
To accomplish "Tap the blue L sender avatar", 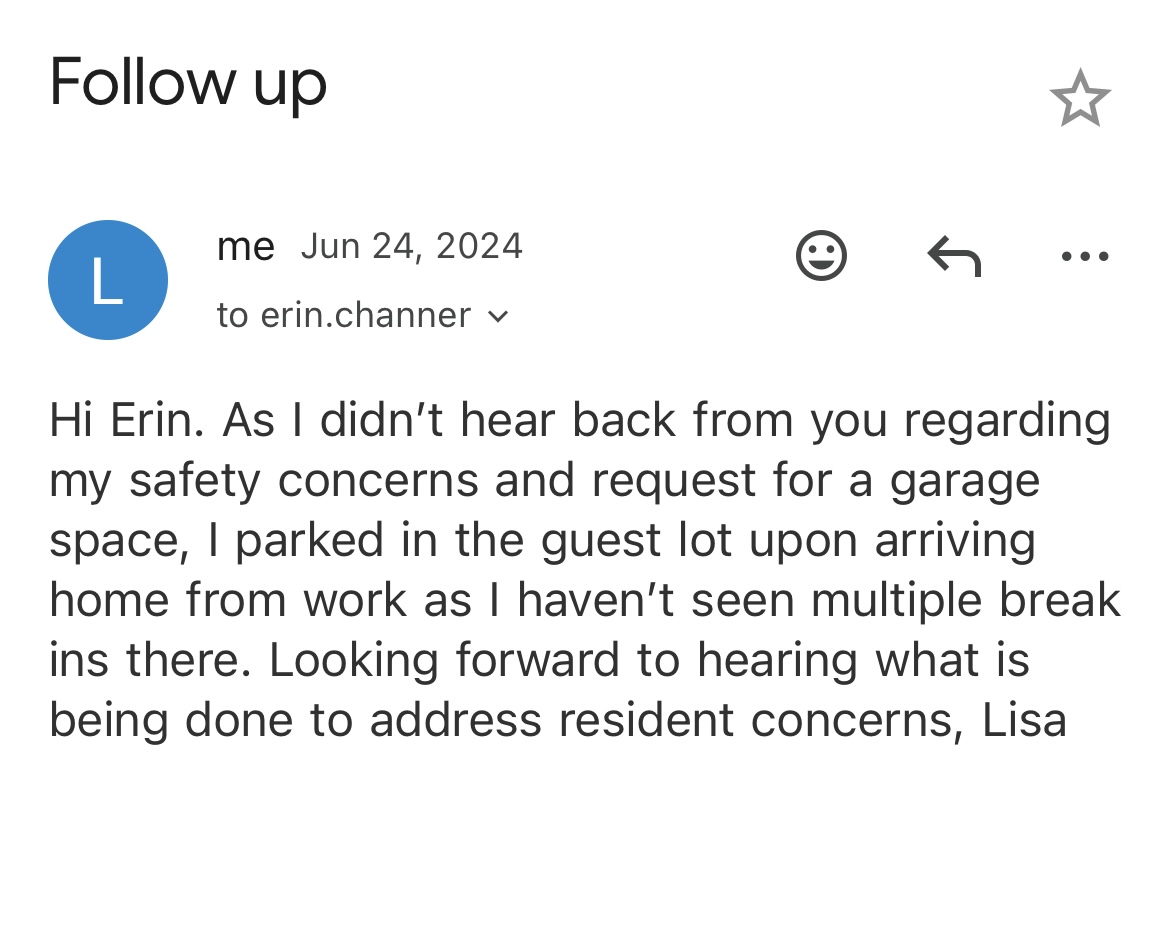I will [x=108, y=280].
